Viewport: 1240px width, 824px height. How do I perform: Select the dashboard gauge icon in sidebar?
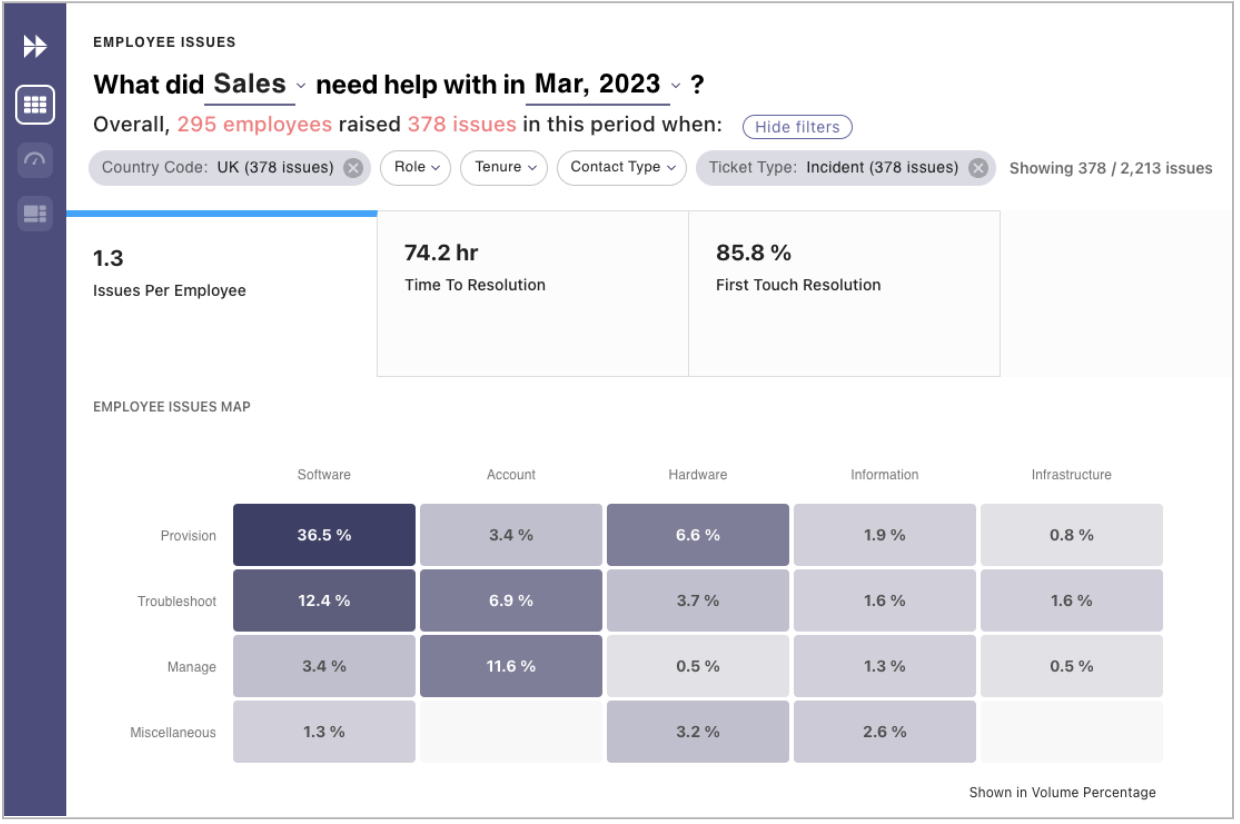pos(35,161)
